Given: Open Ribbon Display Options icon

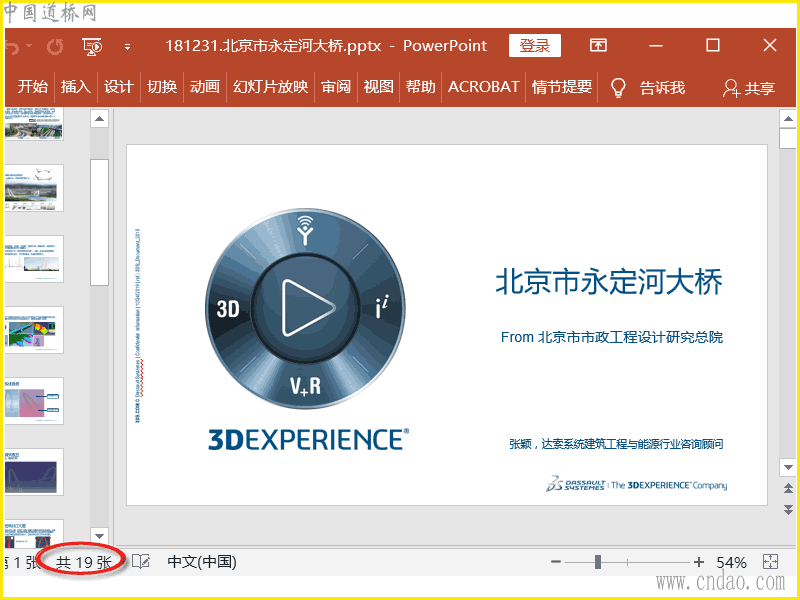Looking at the screenshot, I should (x=598, y=45).
